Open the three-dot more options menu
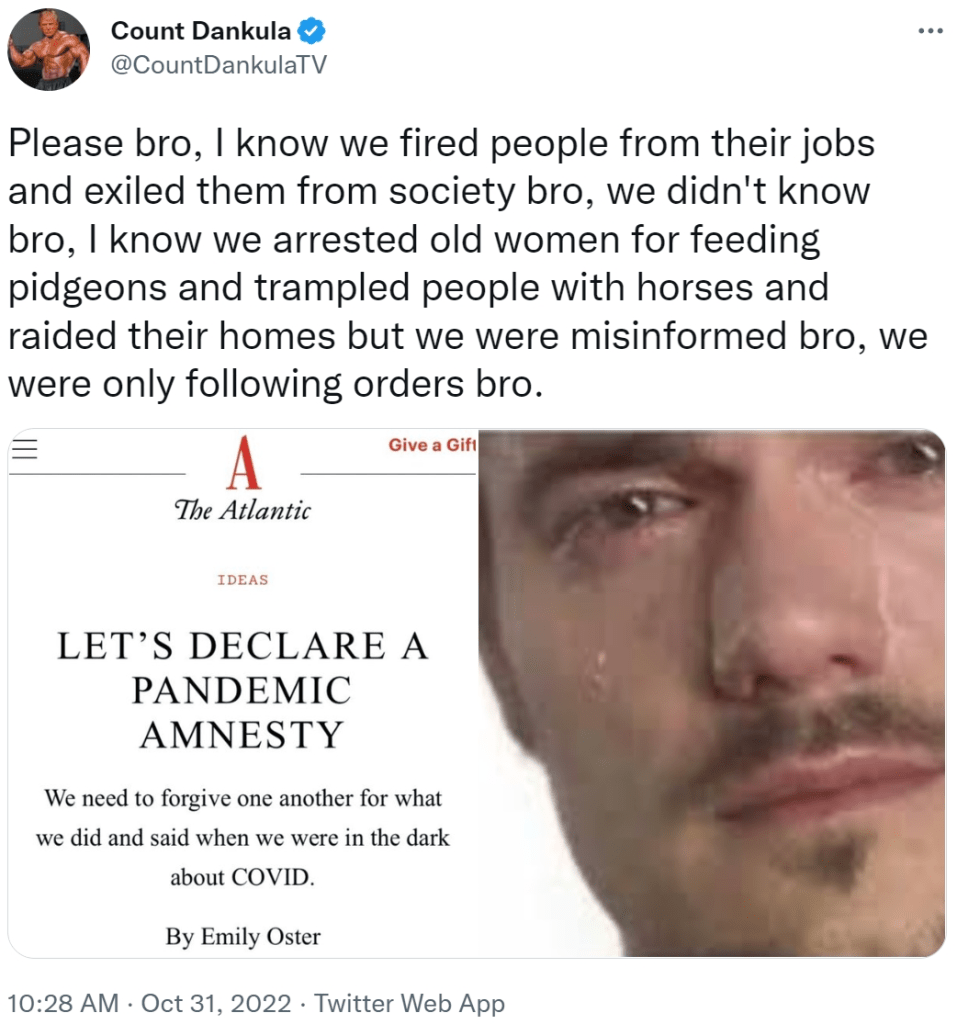 pyautogui.click(x=930, y=31)
